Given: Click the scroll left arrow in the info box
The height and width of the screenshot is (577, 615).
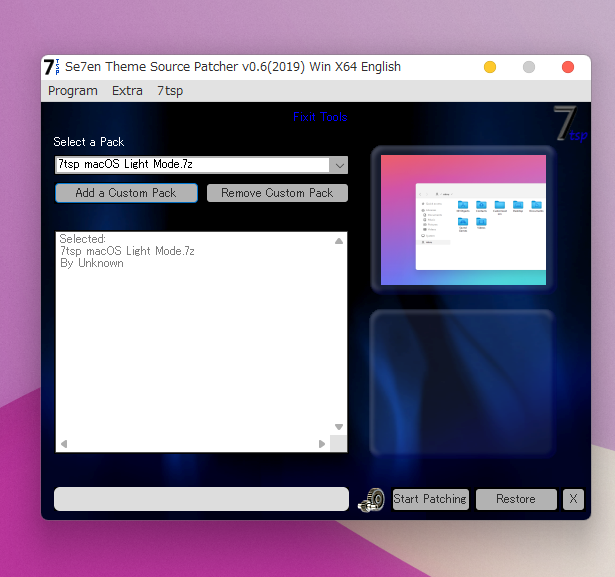Looking at the screenshot, I should (64, 444).
